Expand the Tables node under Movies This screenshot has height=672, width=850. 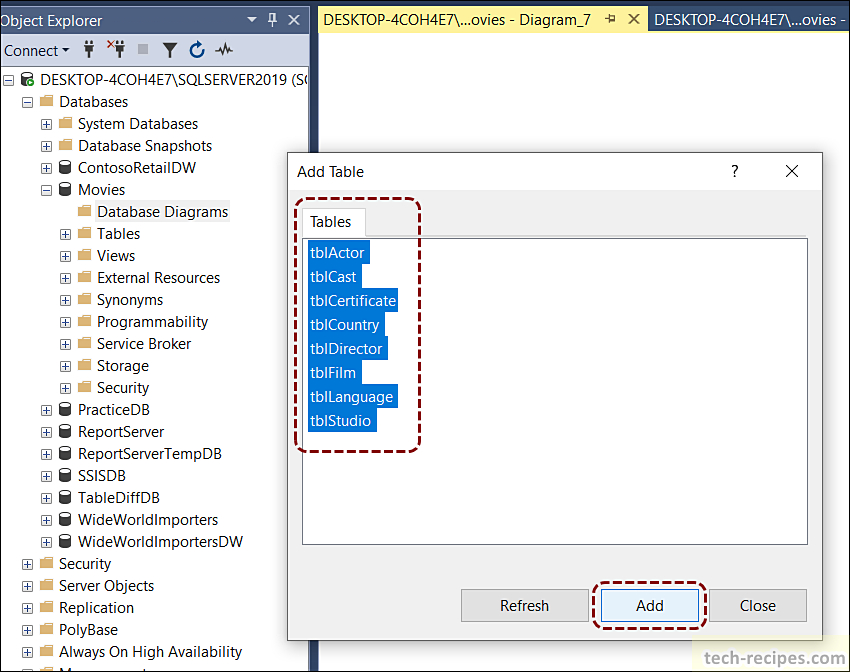coord(65,233)
